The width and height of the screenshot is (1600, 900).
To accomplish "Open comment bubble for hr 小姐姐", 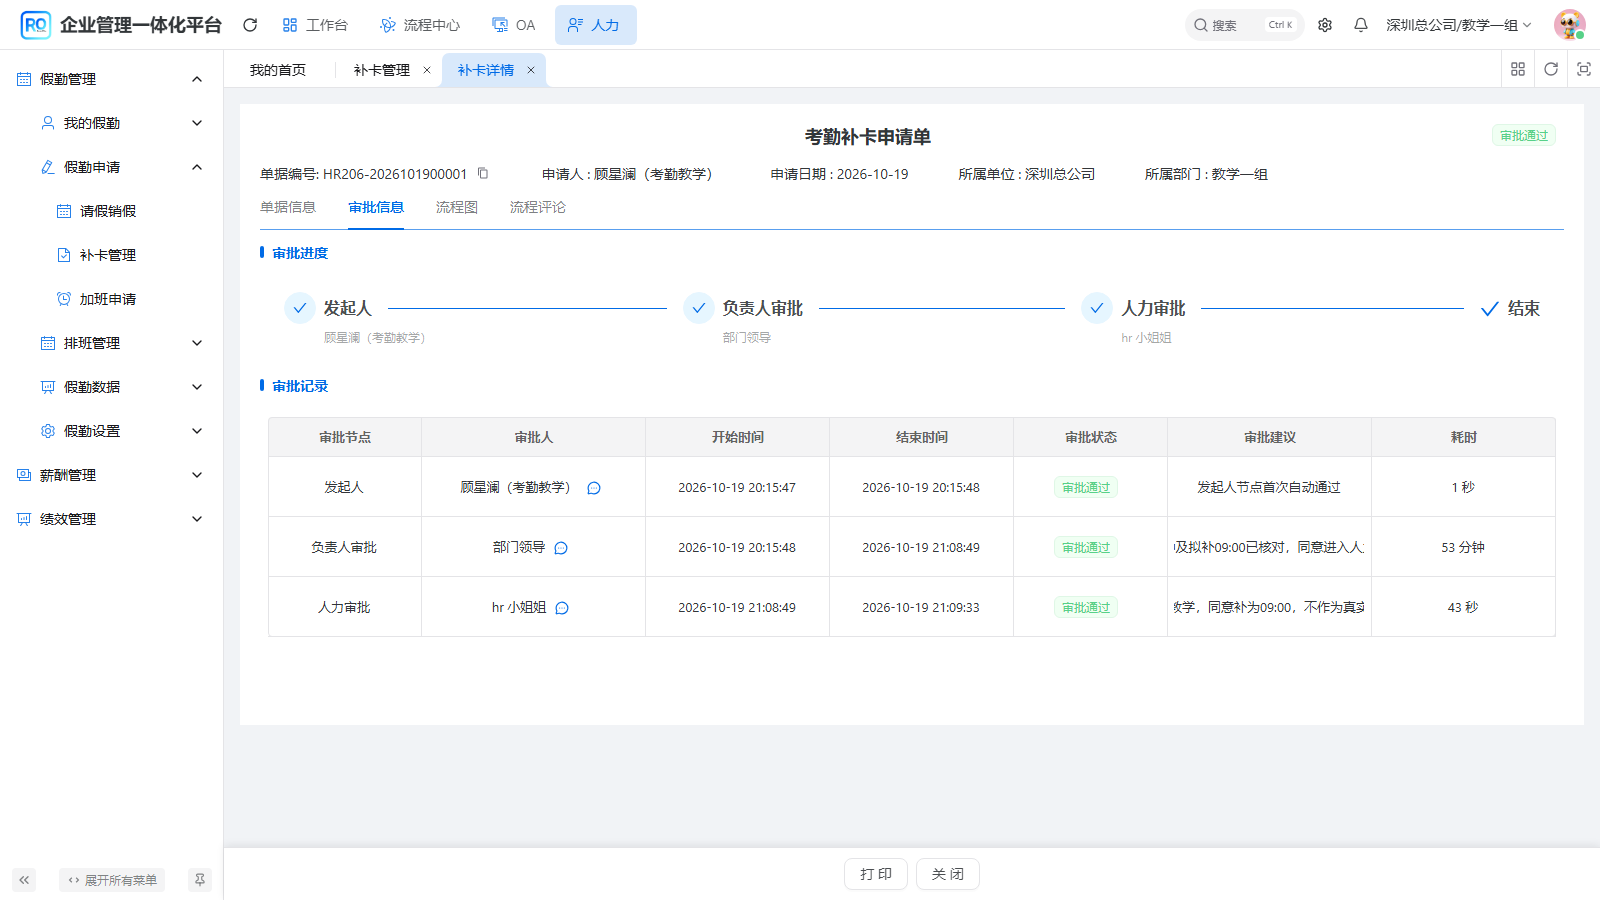I will pyautogui.click(x=562, y=608).
